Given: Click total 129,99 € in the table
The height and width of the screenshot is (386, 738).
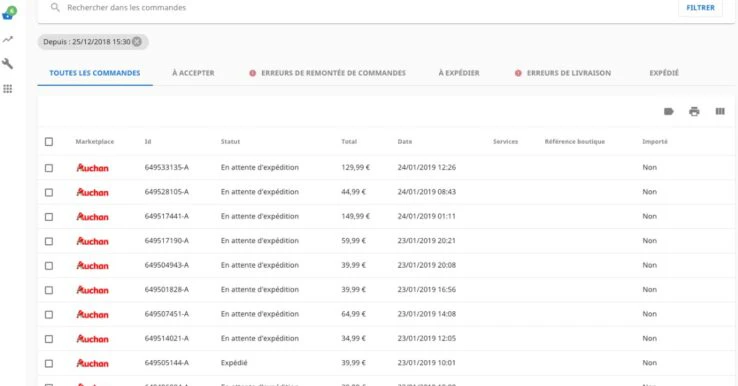Looking at the screenshot, I should (x=355, y=168).
